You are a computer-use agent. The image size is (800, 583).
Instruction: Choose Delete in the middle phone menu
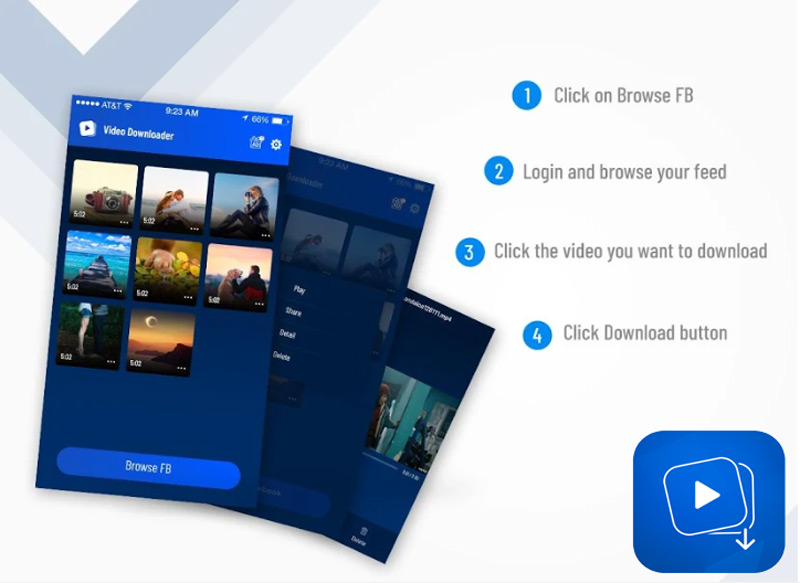click(281, 356)
